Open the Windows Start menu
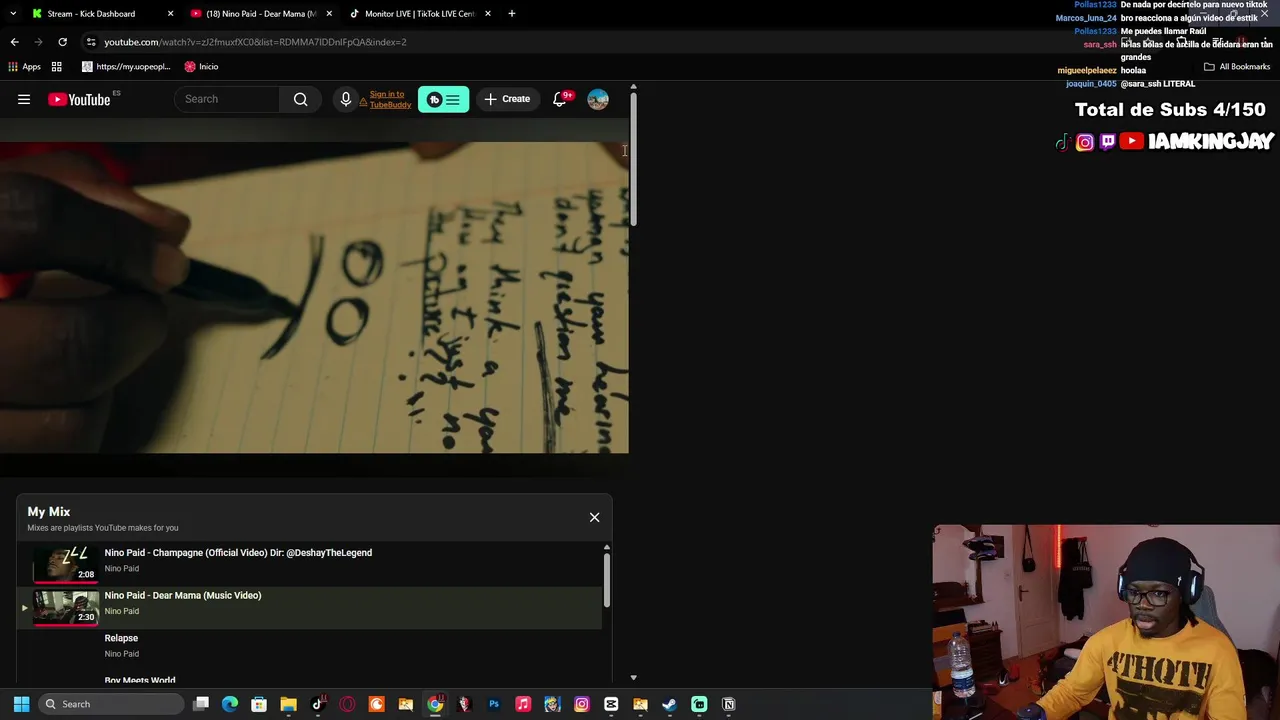The image size is (1280, 720). tap(21, 704)
